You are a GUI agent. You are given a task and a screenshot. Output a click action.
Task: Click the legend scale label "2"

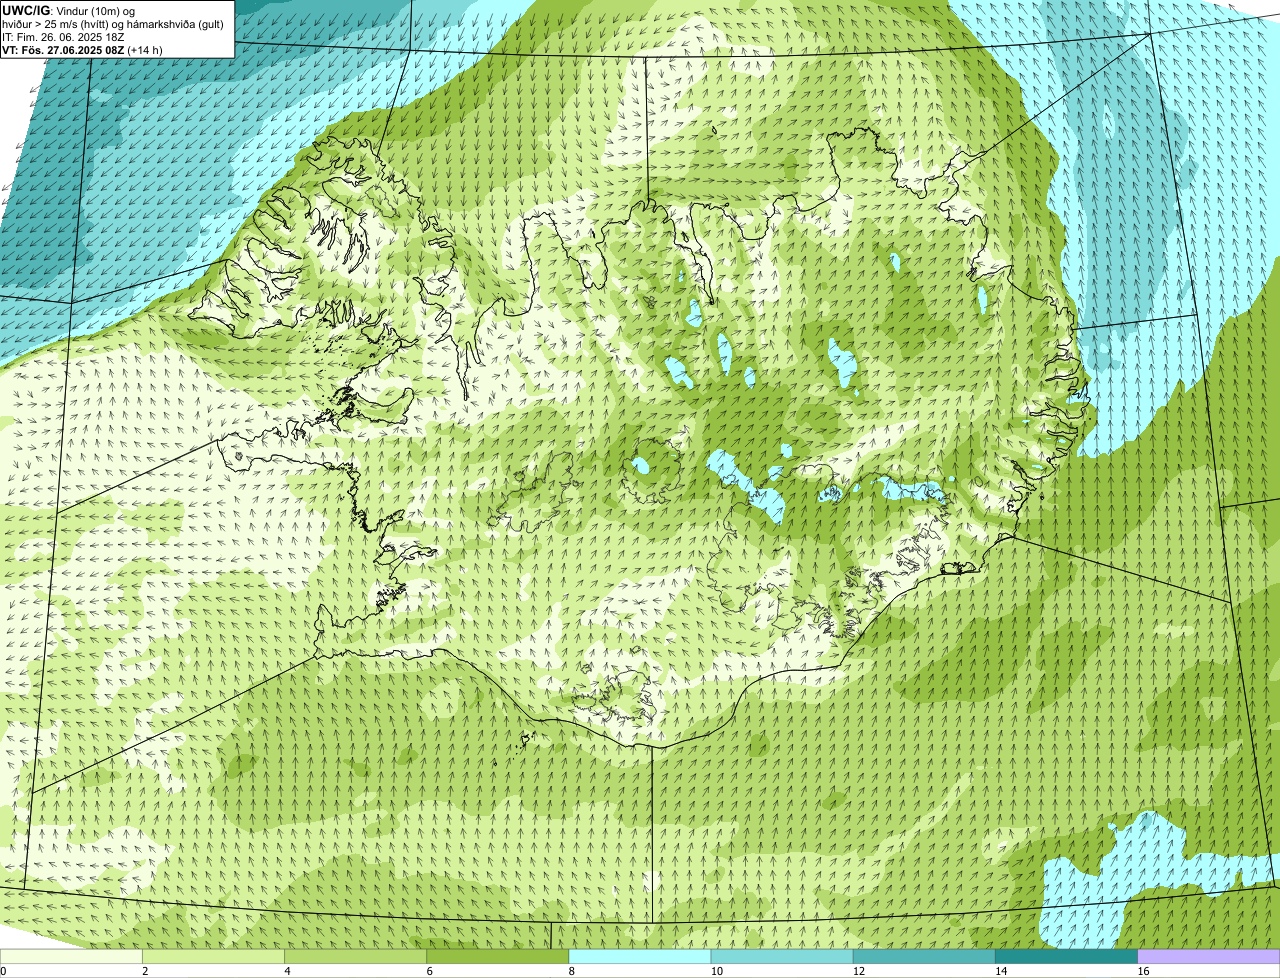(x=145, y=971)
